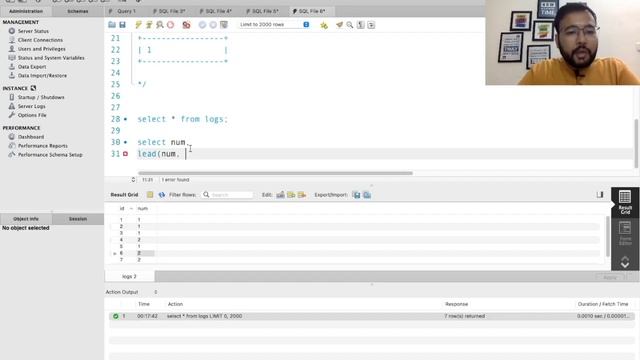Screen dimensions: 640x360
Task: Edit the current row in the result grid
Action: pyautogui.click(x=280, y=195)
